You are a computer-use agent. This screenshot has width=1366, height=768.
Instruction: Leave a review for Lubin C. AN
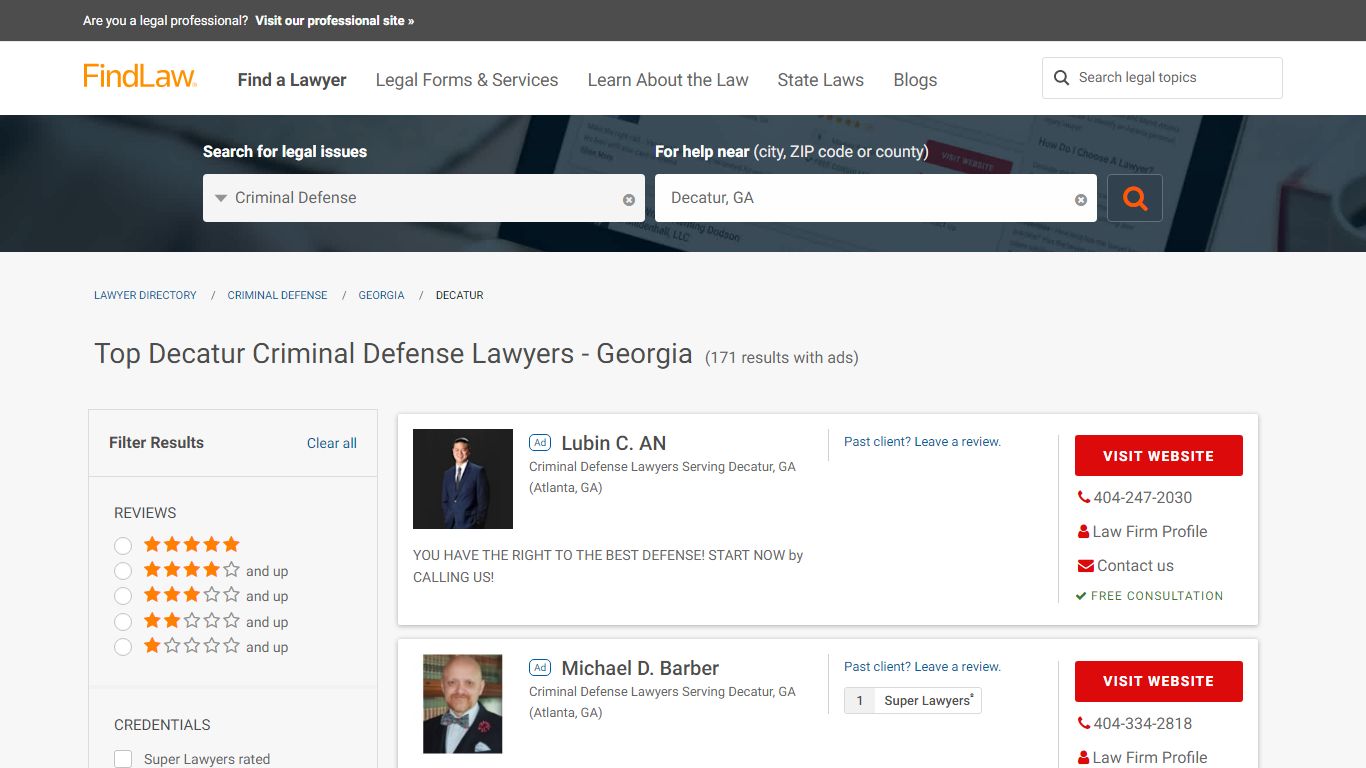(922, 441)
